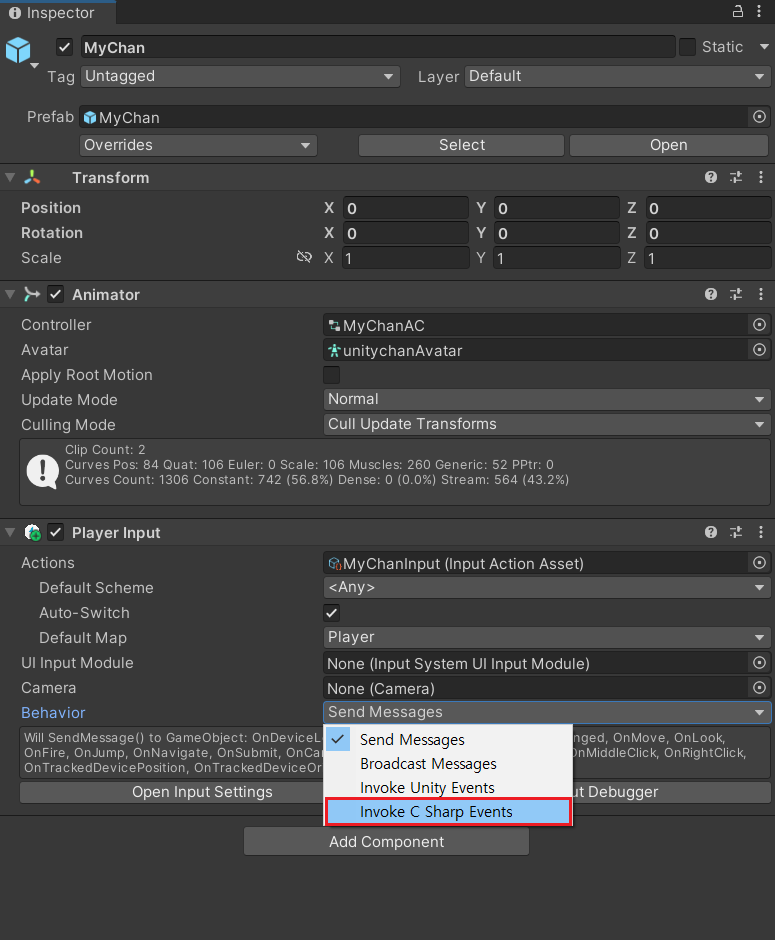Open the Tag dropdown showing Untagged
775x940 pixels.
click(240, 76)
